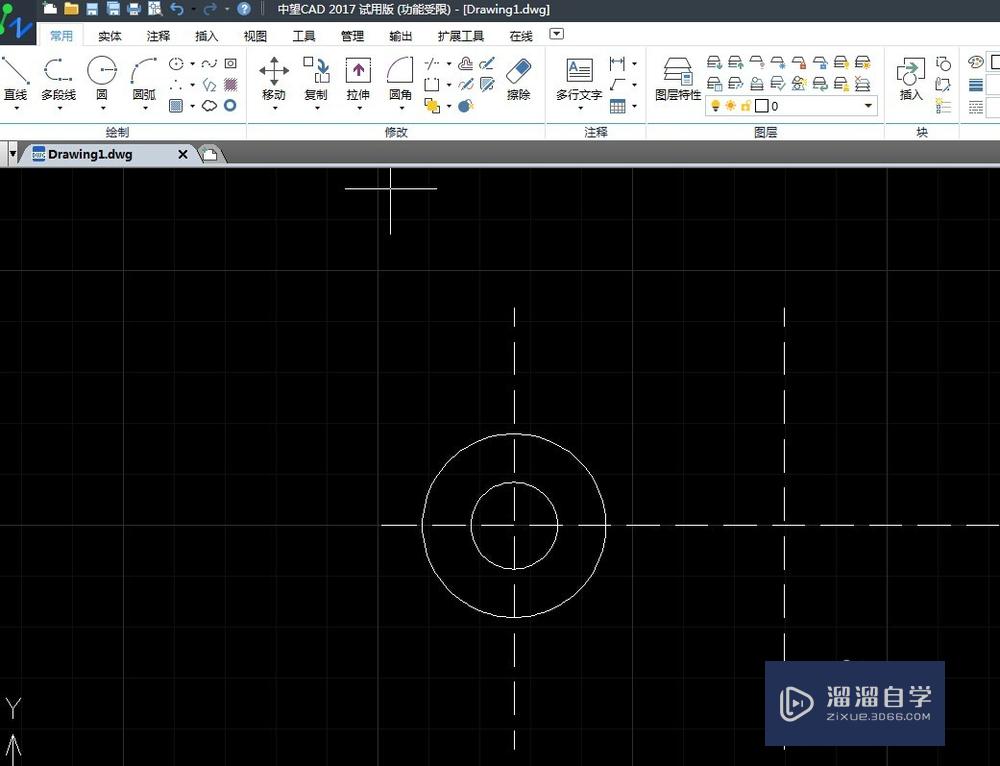Click the Insert block (插入) icon

point(911,78)
